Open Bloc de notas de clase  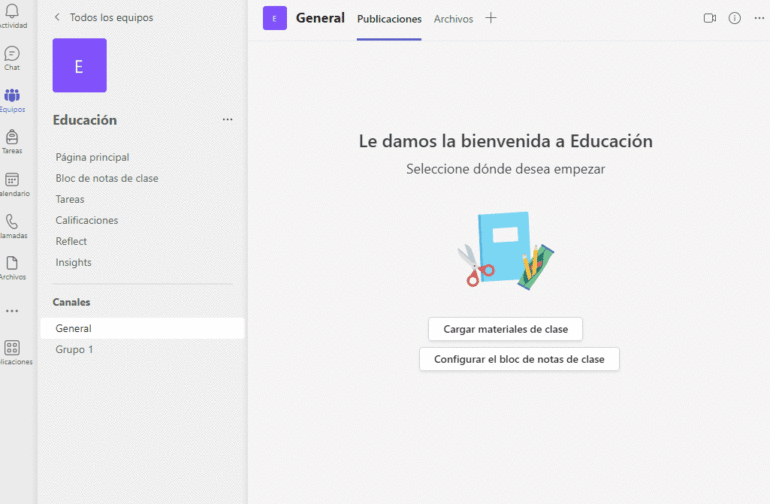point(107,178)
